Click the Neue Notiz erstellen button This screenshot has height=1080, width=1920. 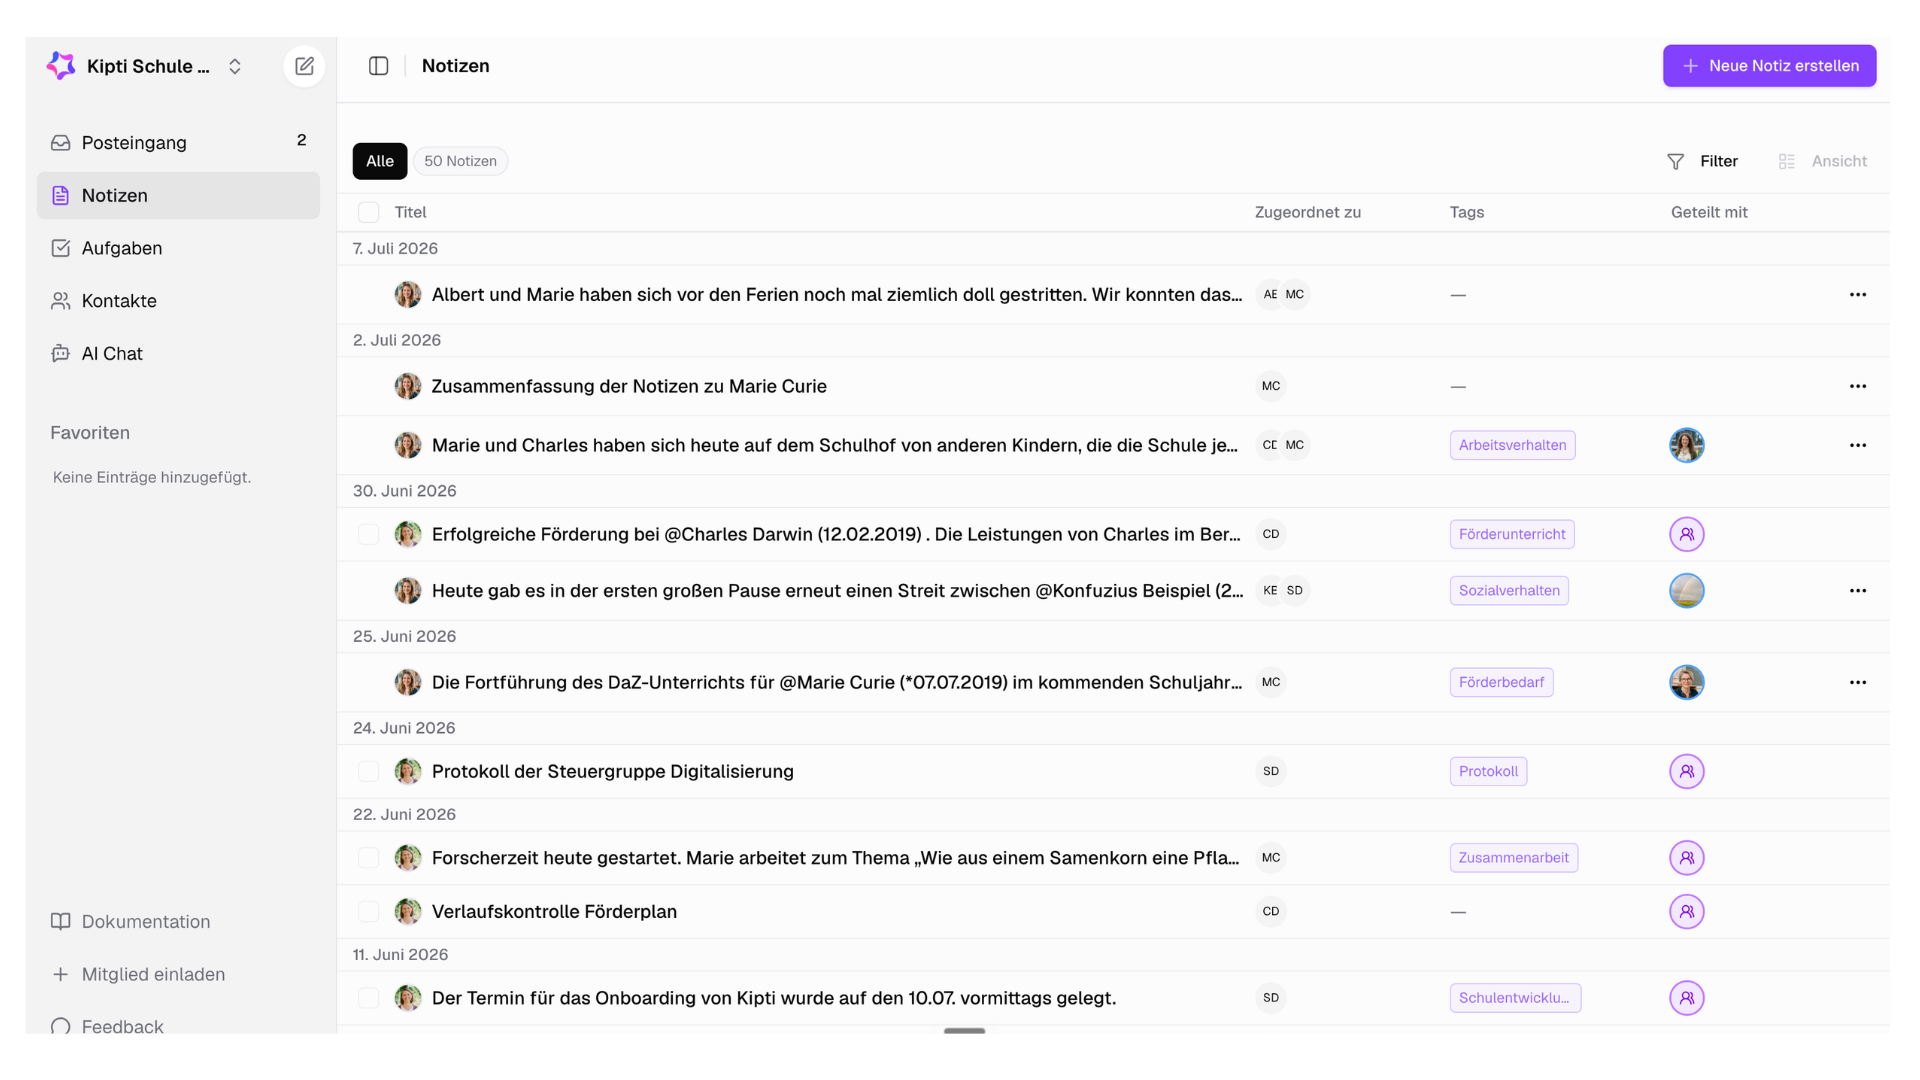tap(1769, 66)
